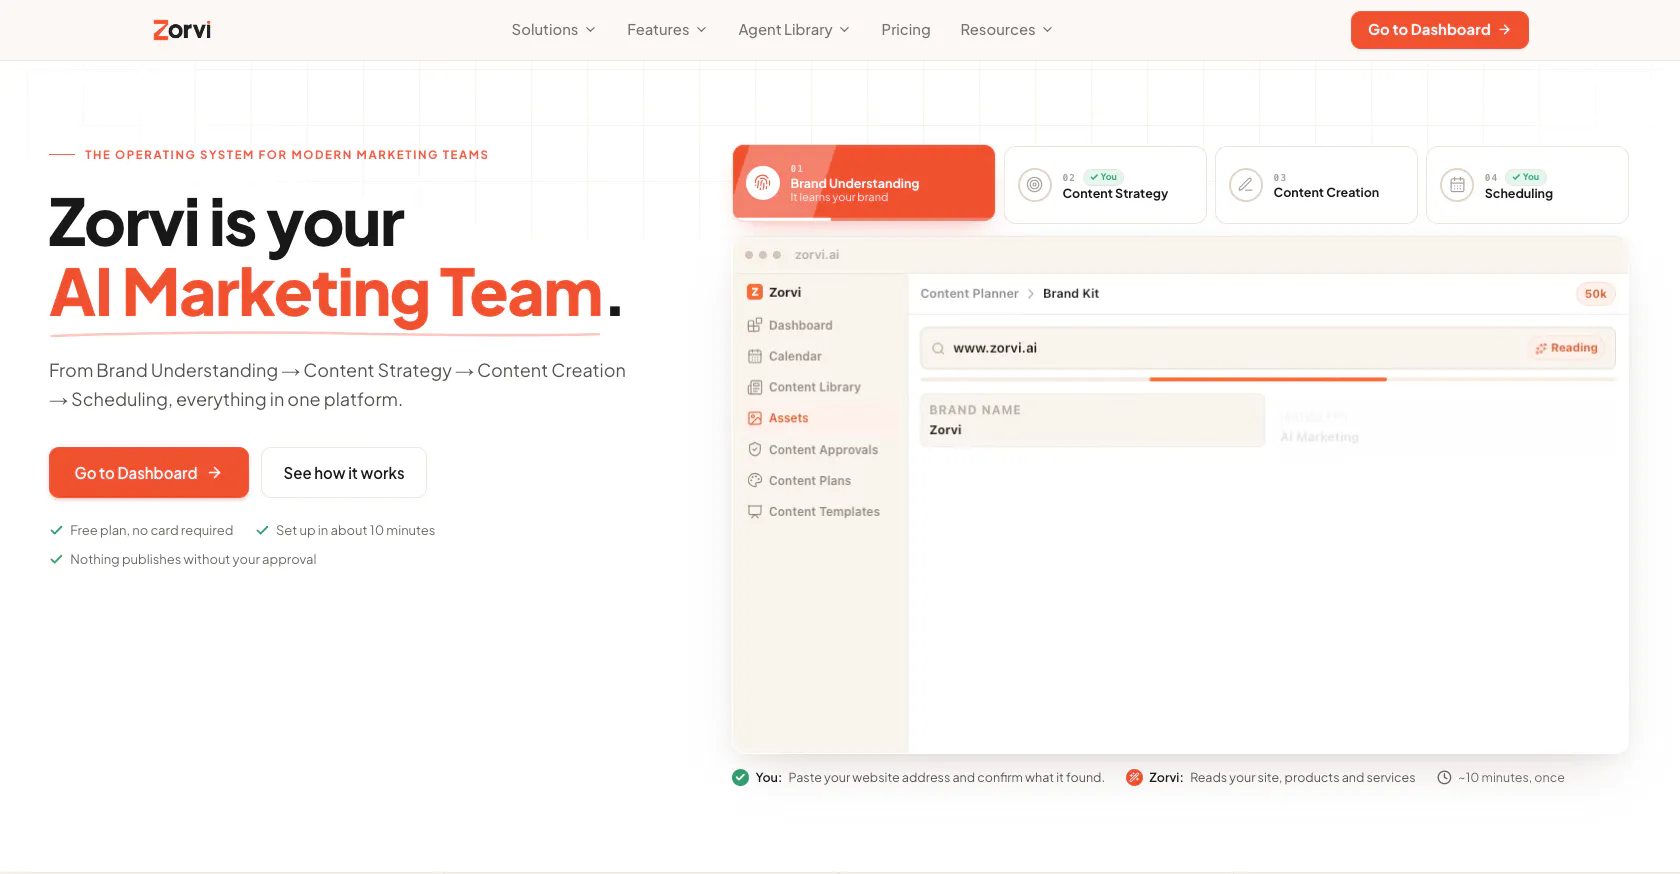This screenshot has height=874, width=1680.
Task: Click the breadcrumb chevron after Content Planner
Action: [x=1031, y=294]
